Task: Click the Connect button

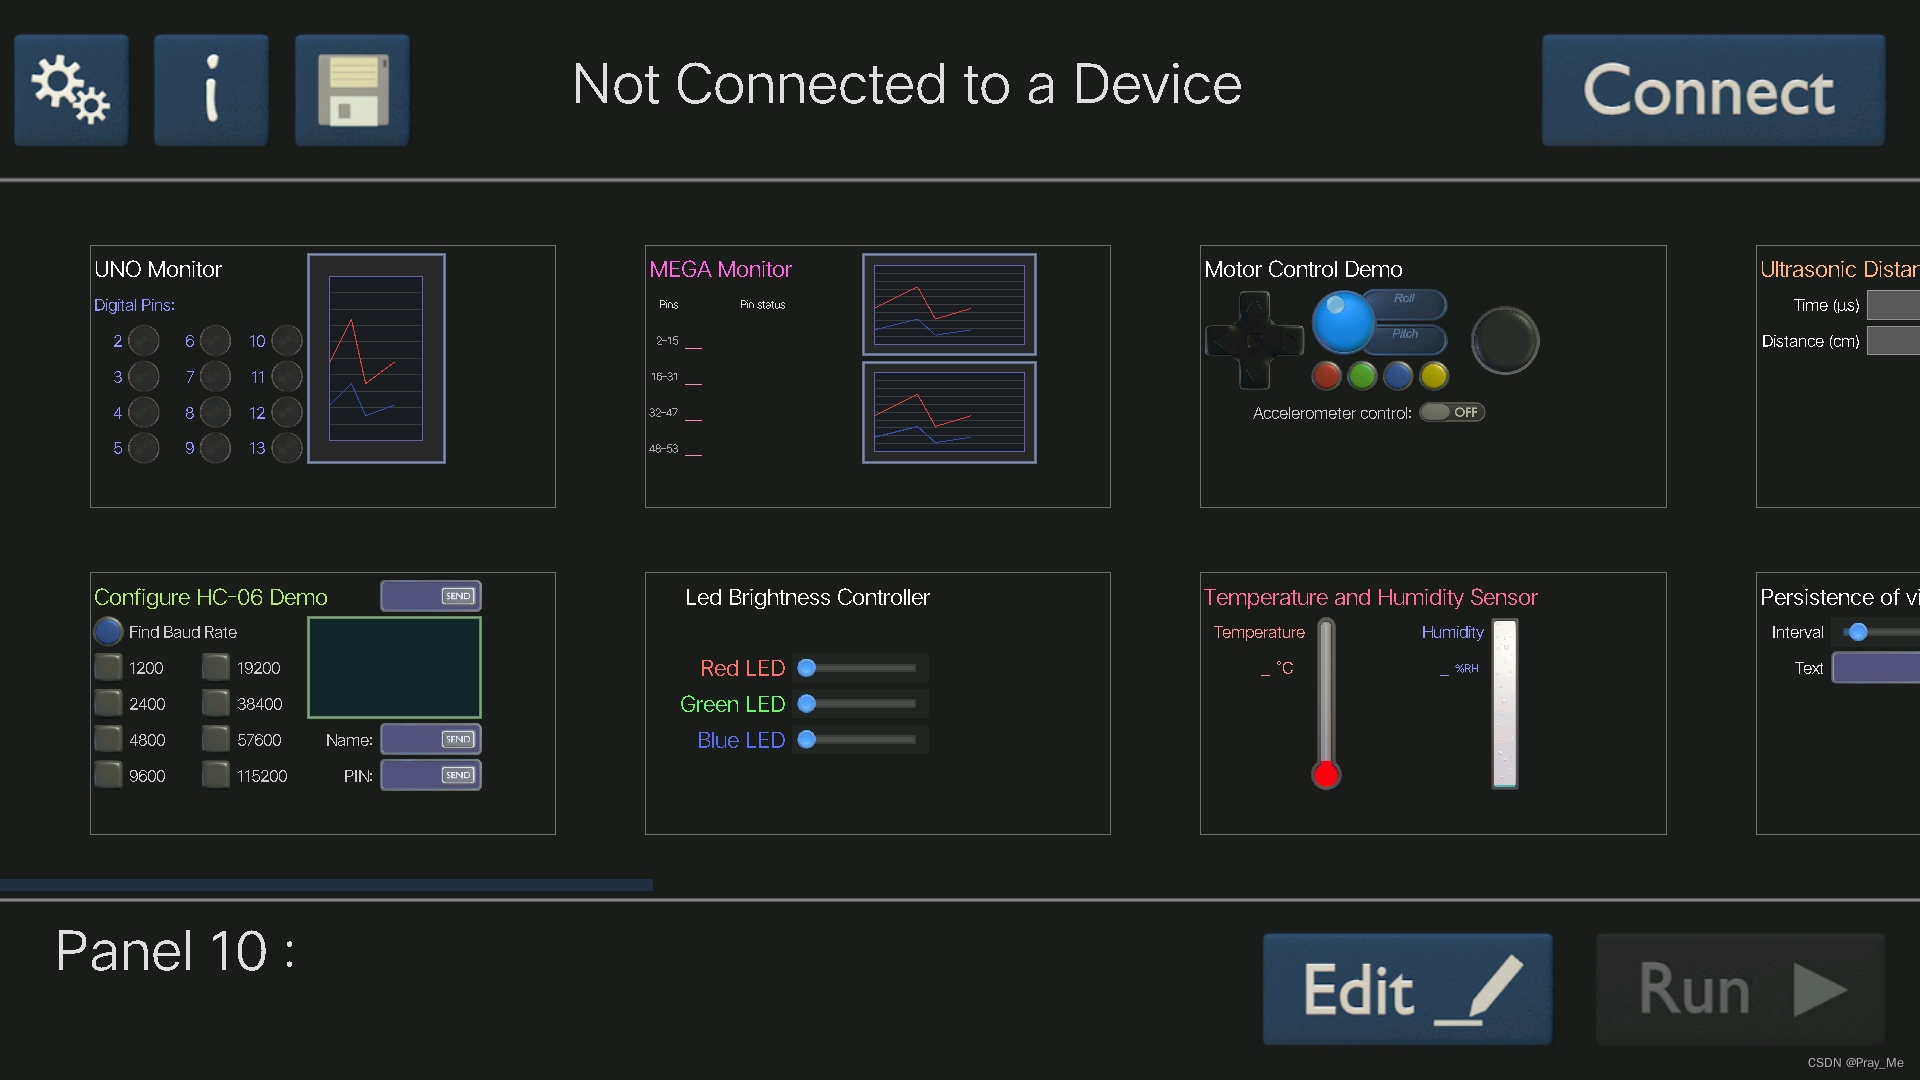Action: pos(1712,90)
